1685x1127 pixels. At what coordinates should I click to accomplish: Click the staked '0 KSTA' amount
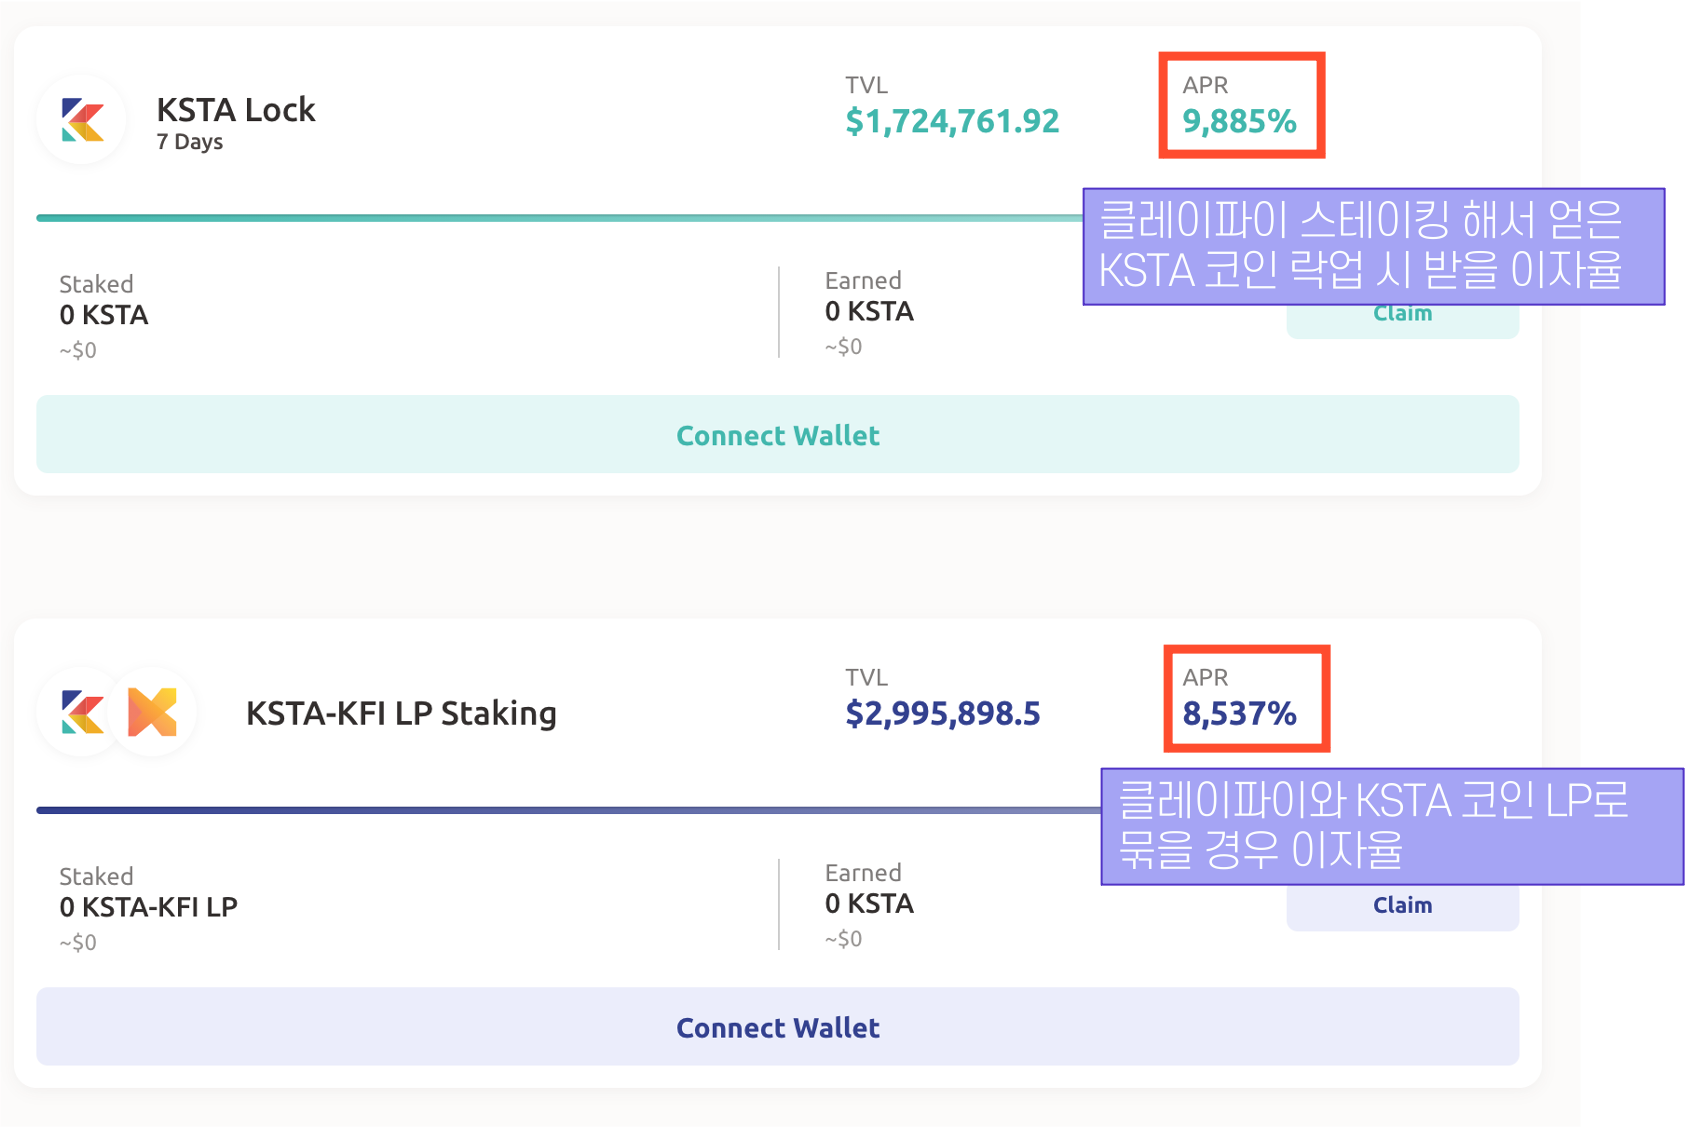pos(104,315)
